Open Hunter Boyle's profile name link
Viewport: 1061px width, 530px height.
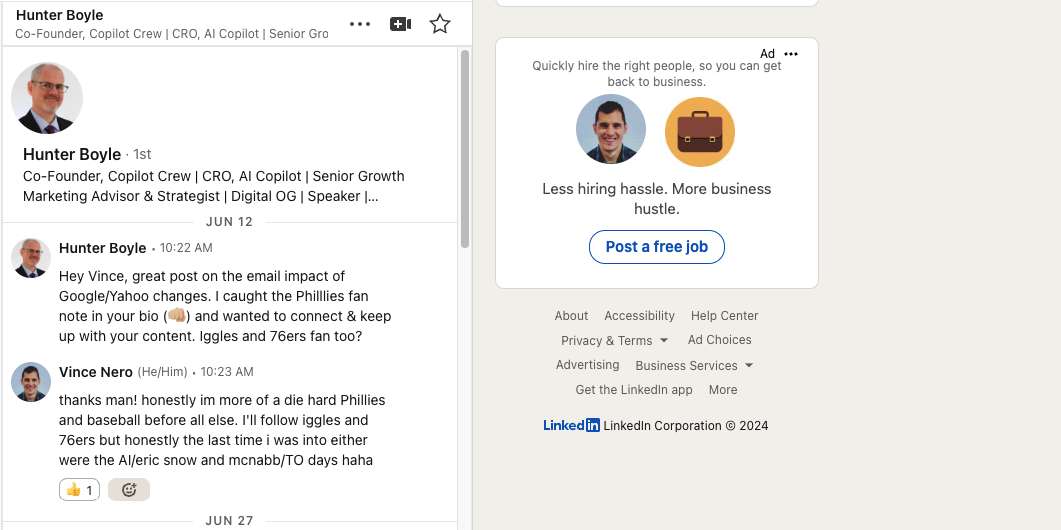pos(72,154)
